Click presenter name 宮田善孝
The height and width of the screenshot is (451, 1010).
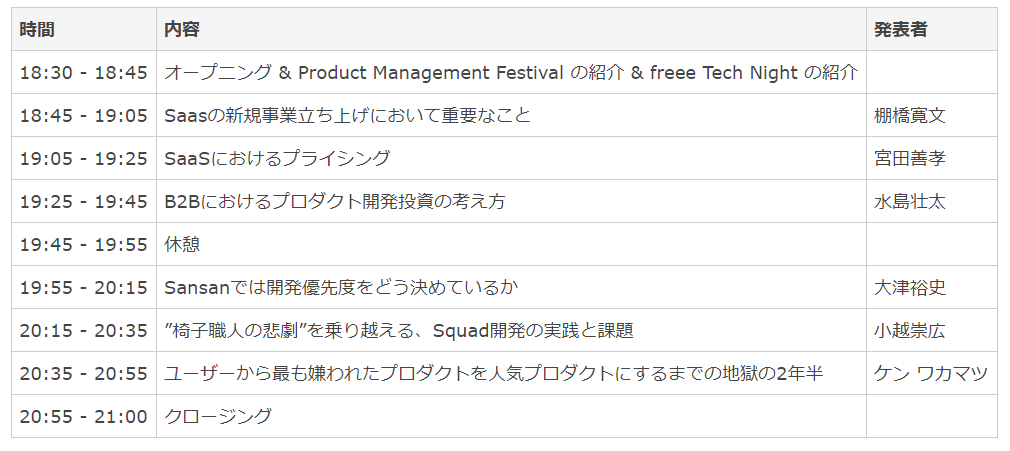pyautogui.click(x=909, y=159)
